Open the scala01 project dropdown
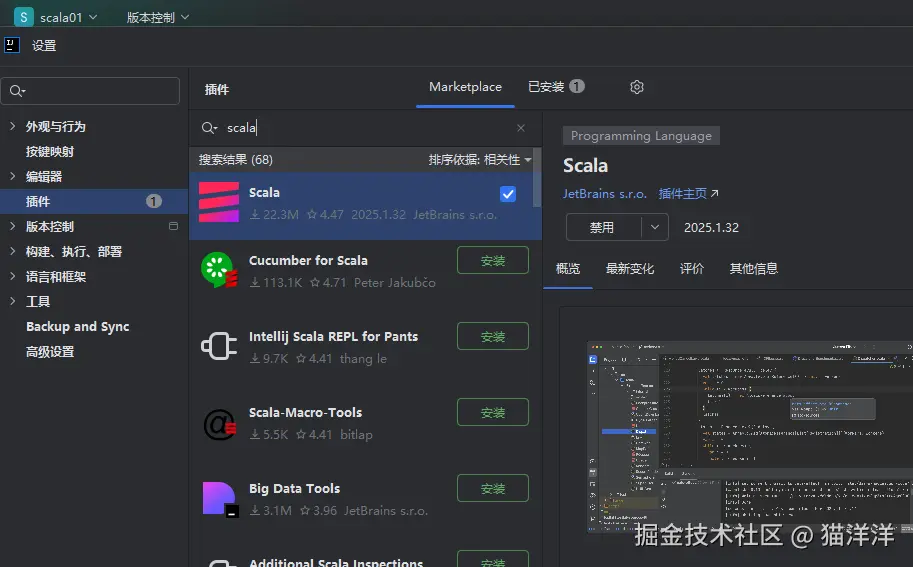 click(x=68, y=17)
